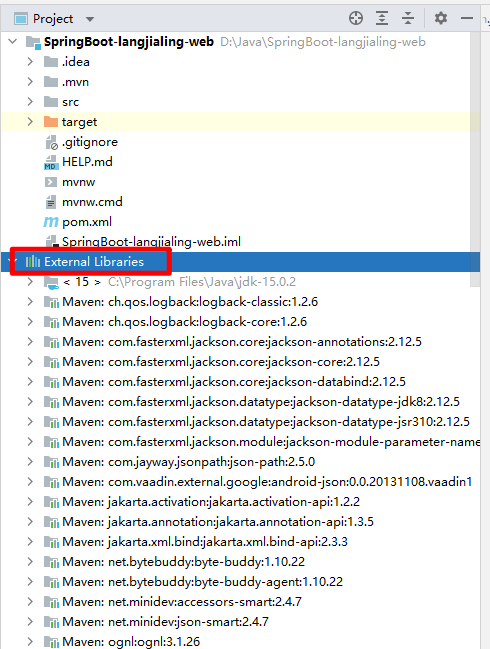Select the jackson-databind:2.12.5 Maven library

[x=234, y=382]
